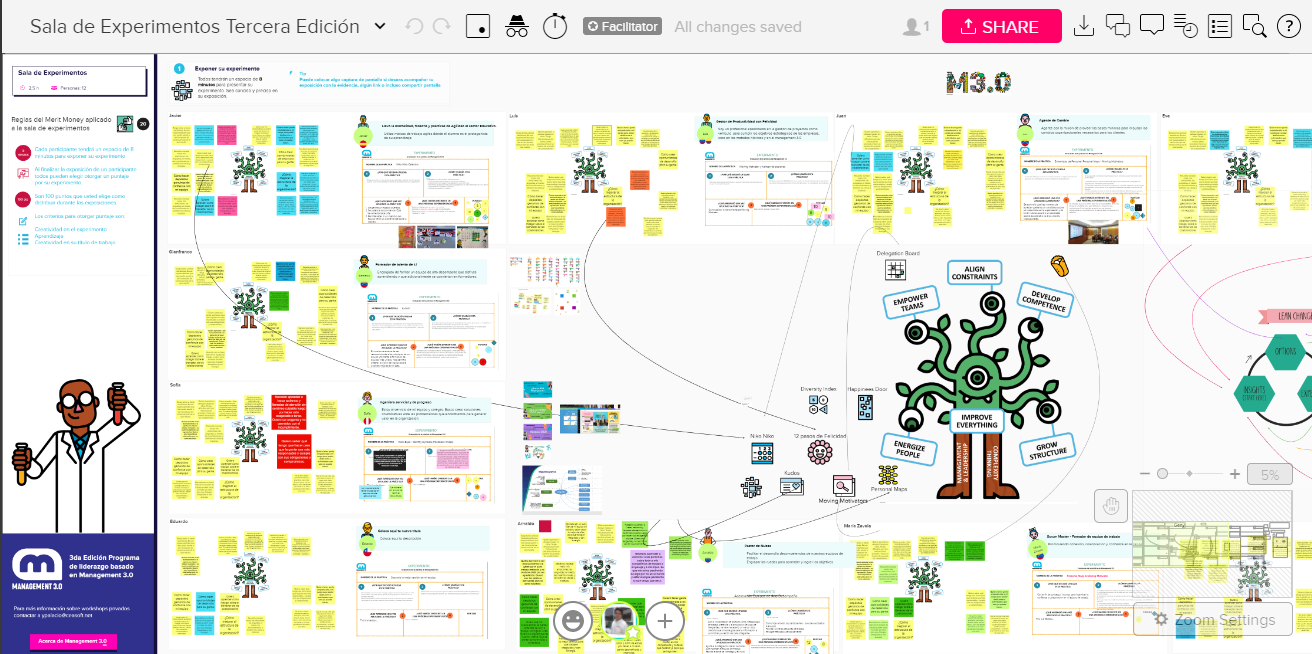Click the zoom slider handle
The image size is (1312, 654).
1162,474
